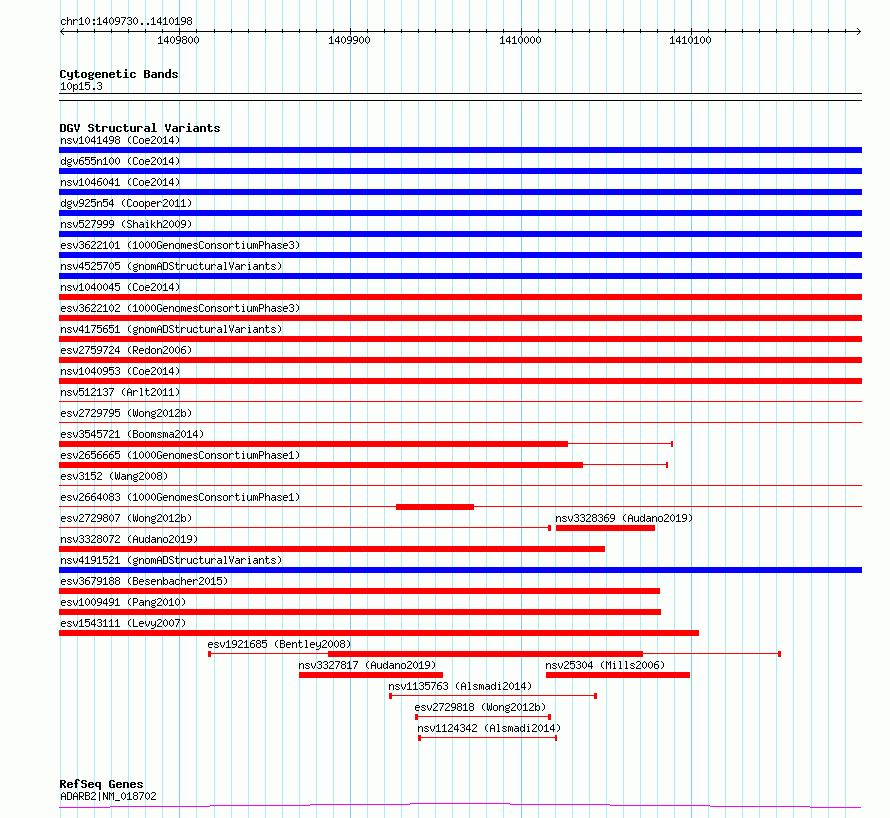The width and height of the screenshot is (890, 818).
Task: Click nsv1046041 (Coe2014) variant label
Action: 120,182
